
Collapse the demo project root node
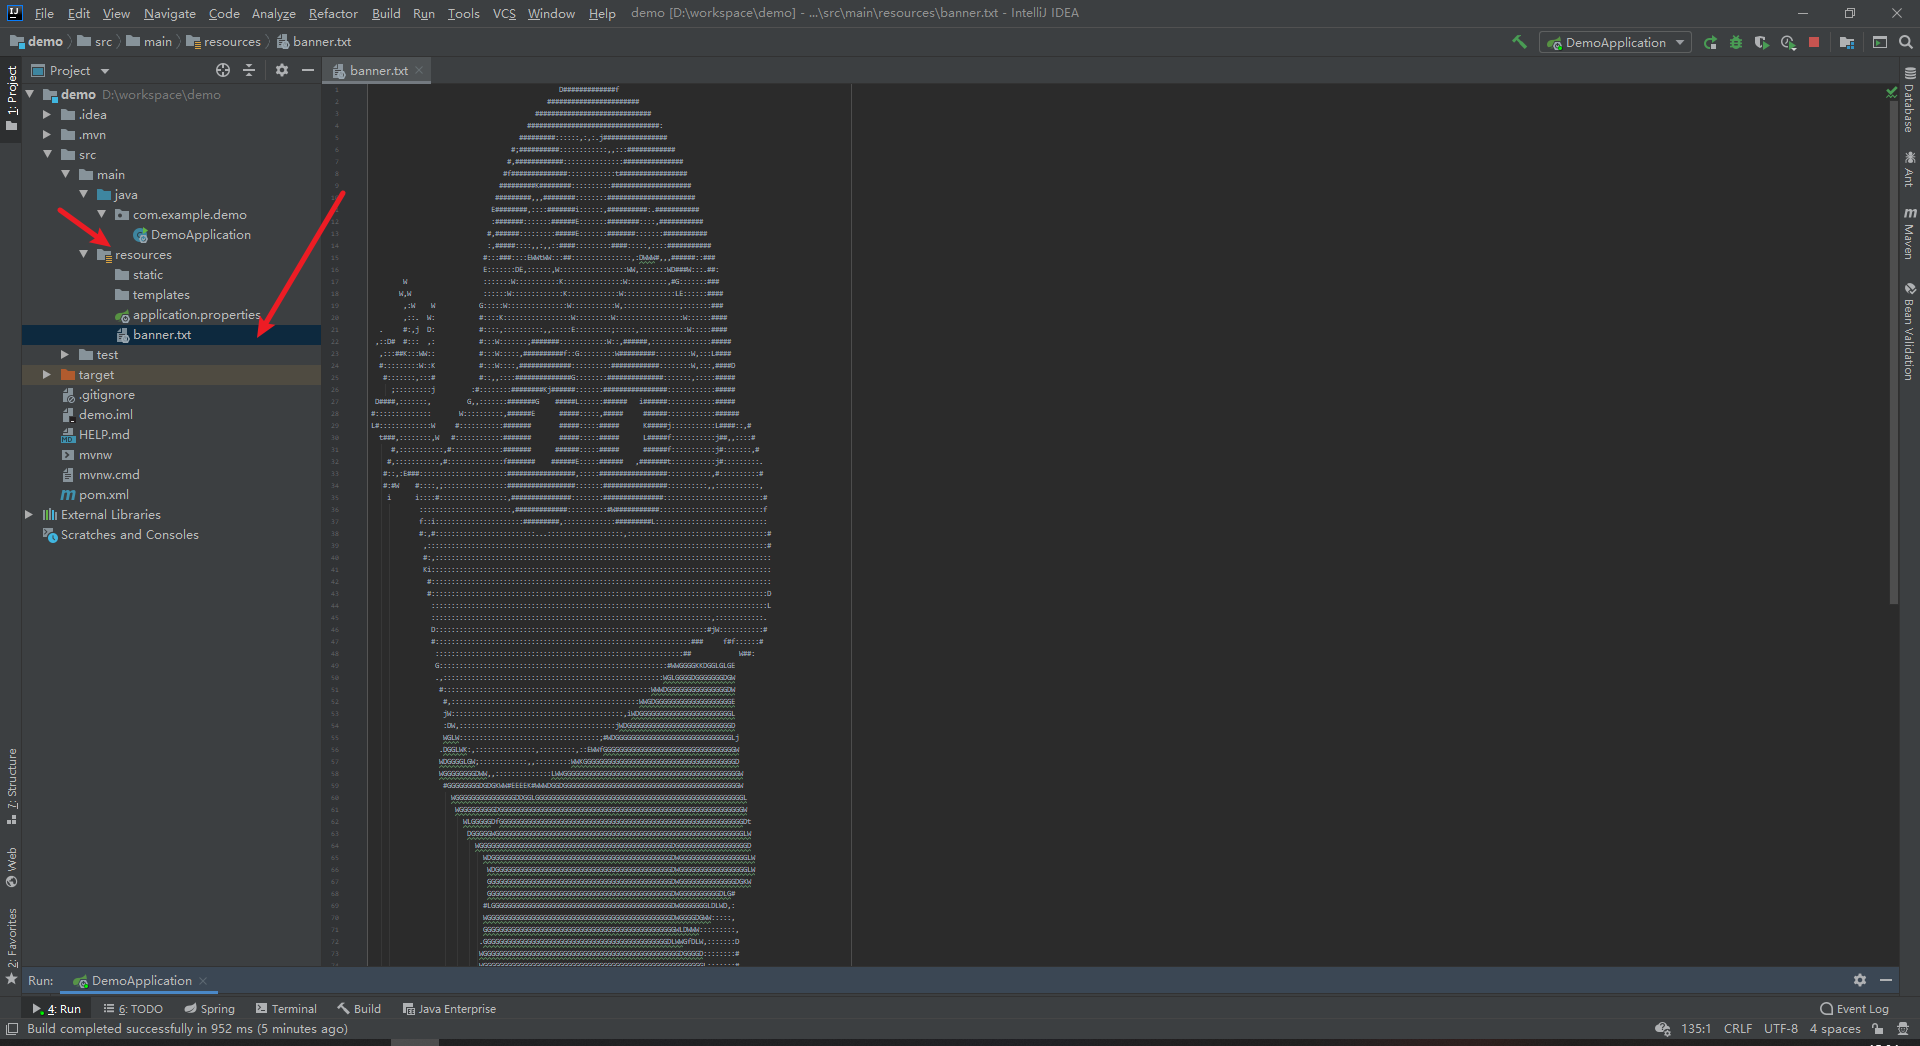[x=30, y=94]
